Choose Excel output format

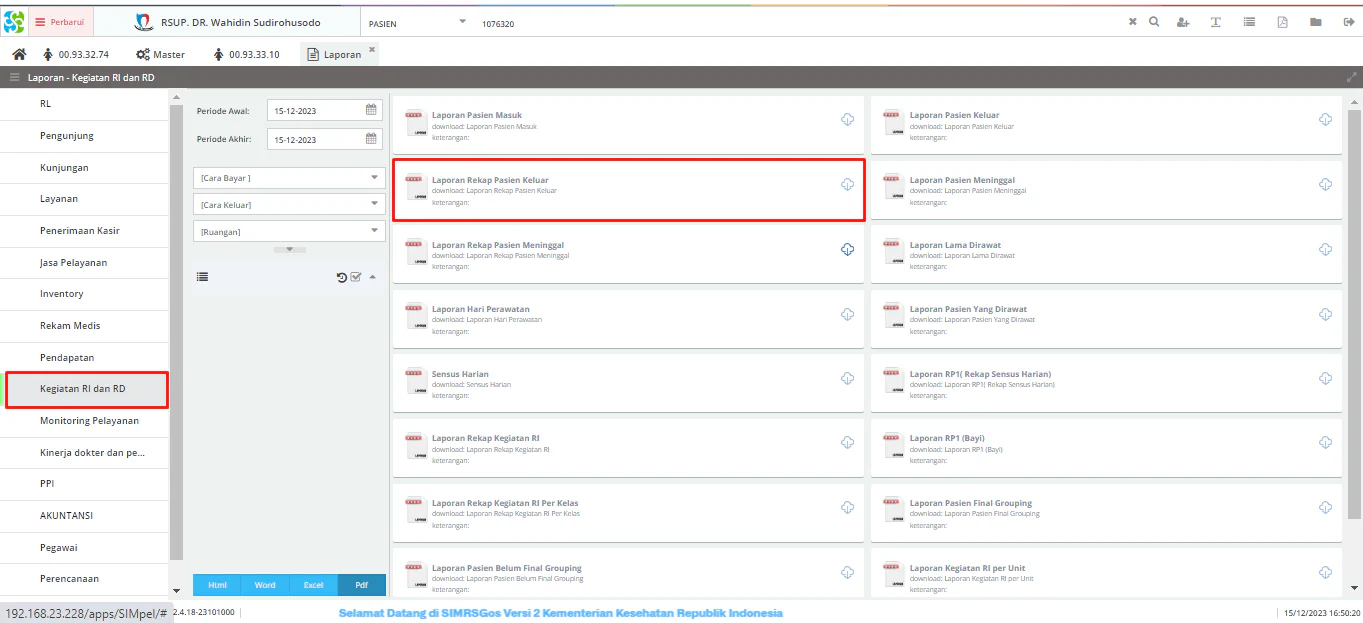(x=313, y=585)
